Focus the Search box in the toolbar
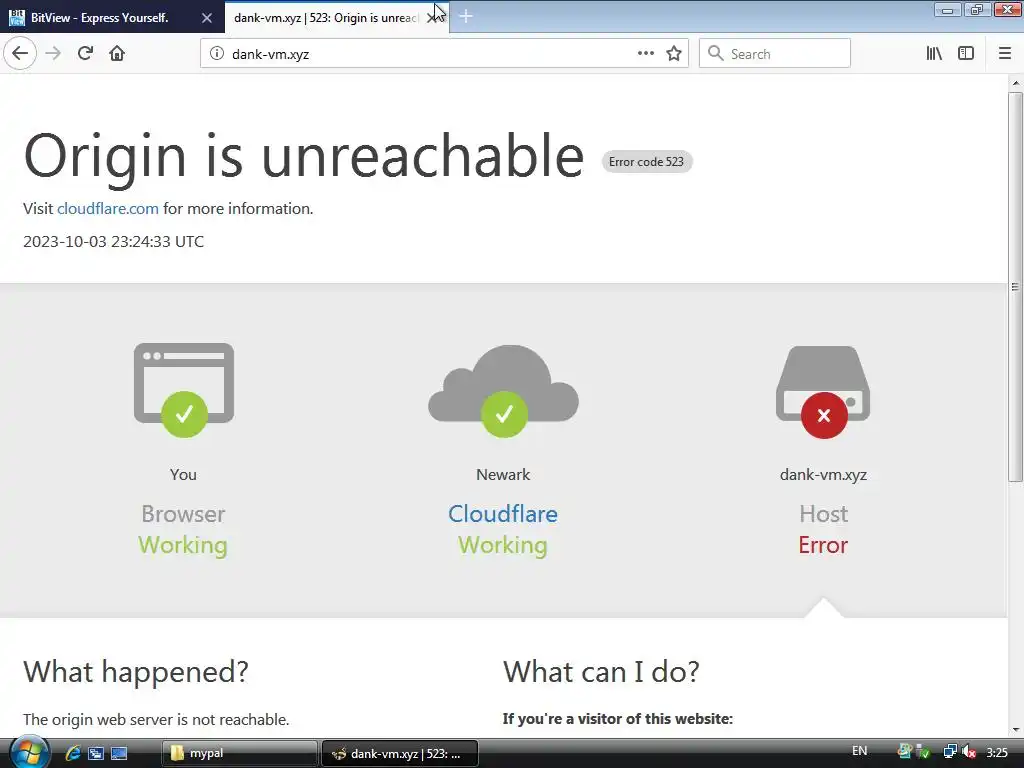1024x768 pixels. [x=775, y=54]
